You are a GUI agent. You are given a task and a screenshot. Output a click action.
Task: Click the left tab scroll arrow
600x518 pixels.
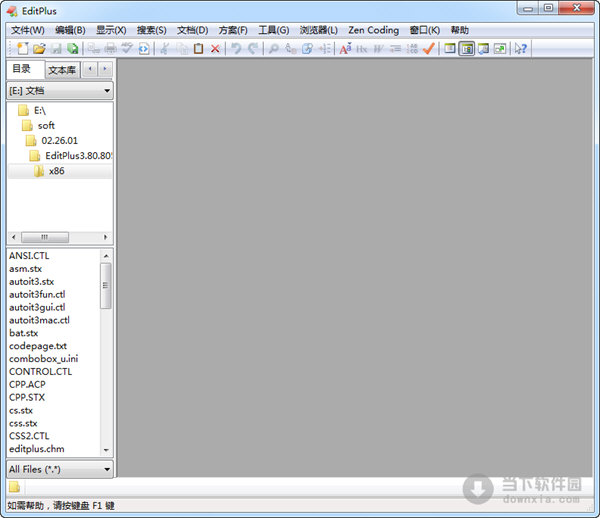(90, 69)
